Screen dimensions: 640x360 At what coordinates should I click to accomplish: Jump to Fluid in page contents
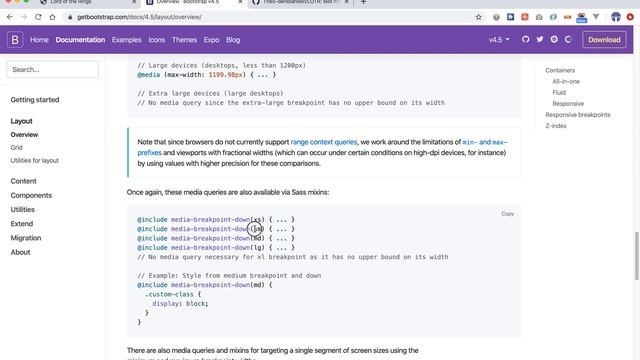pos(559,93)
